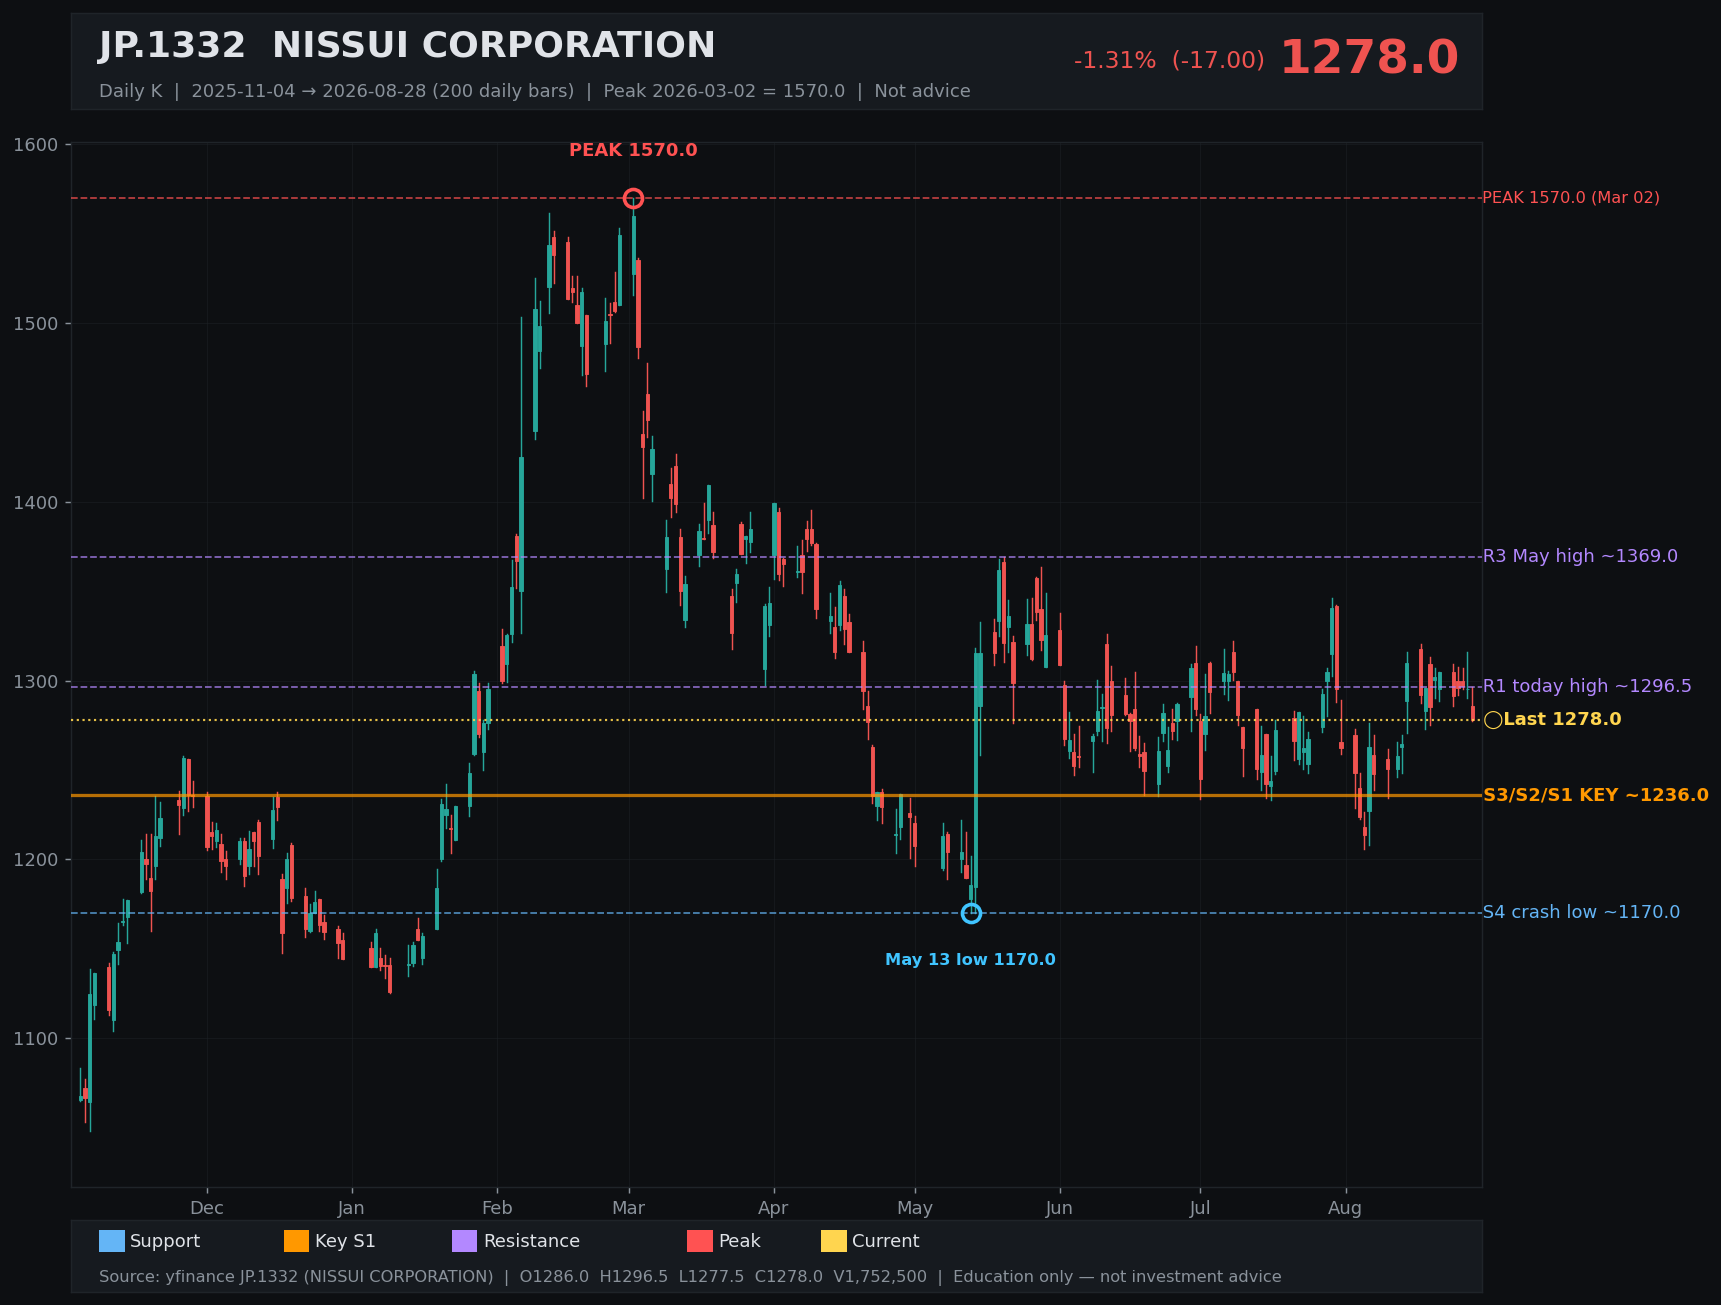Select the 'Mar' x-axis month label

[628, 1208]
